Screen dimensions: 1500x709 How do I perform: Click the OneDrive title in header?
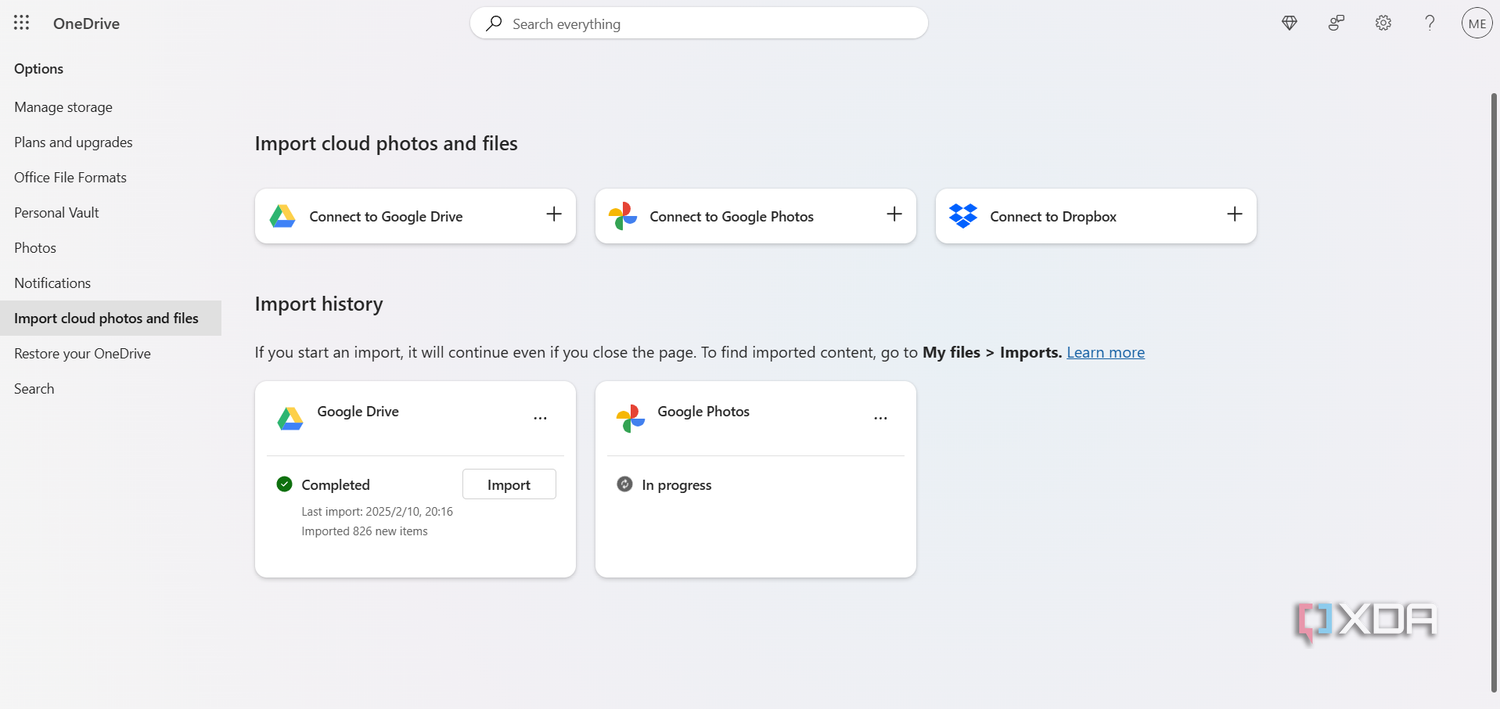coord(86,23)
